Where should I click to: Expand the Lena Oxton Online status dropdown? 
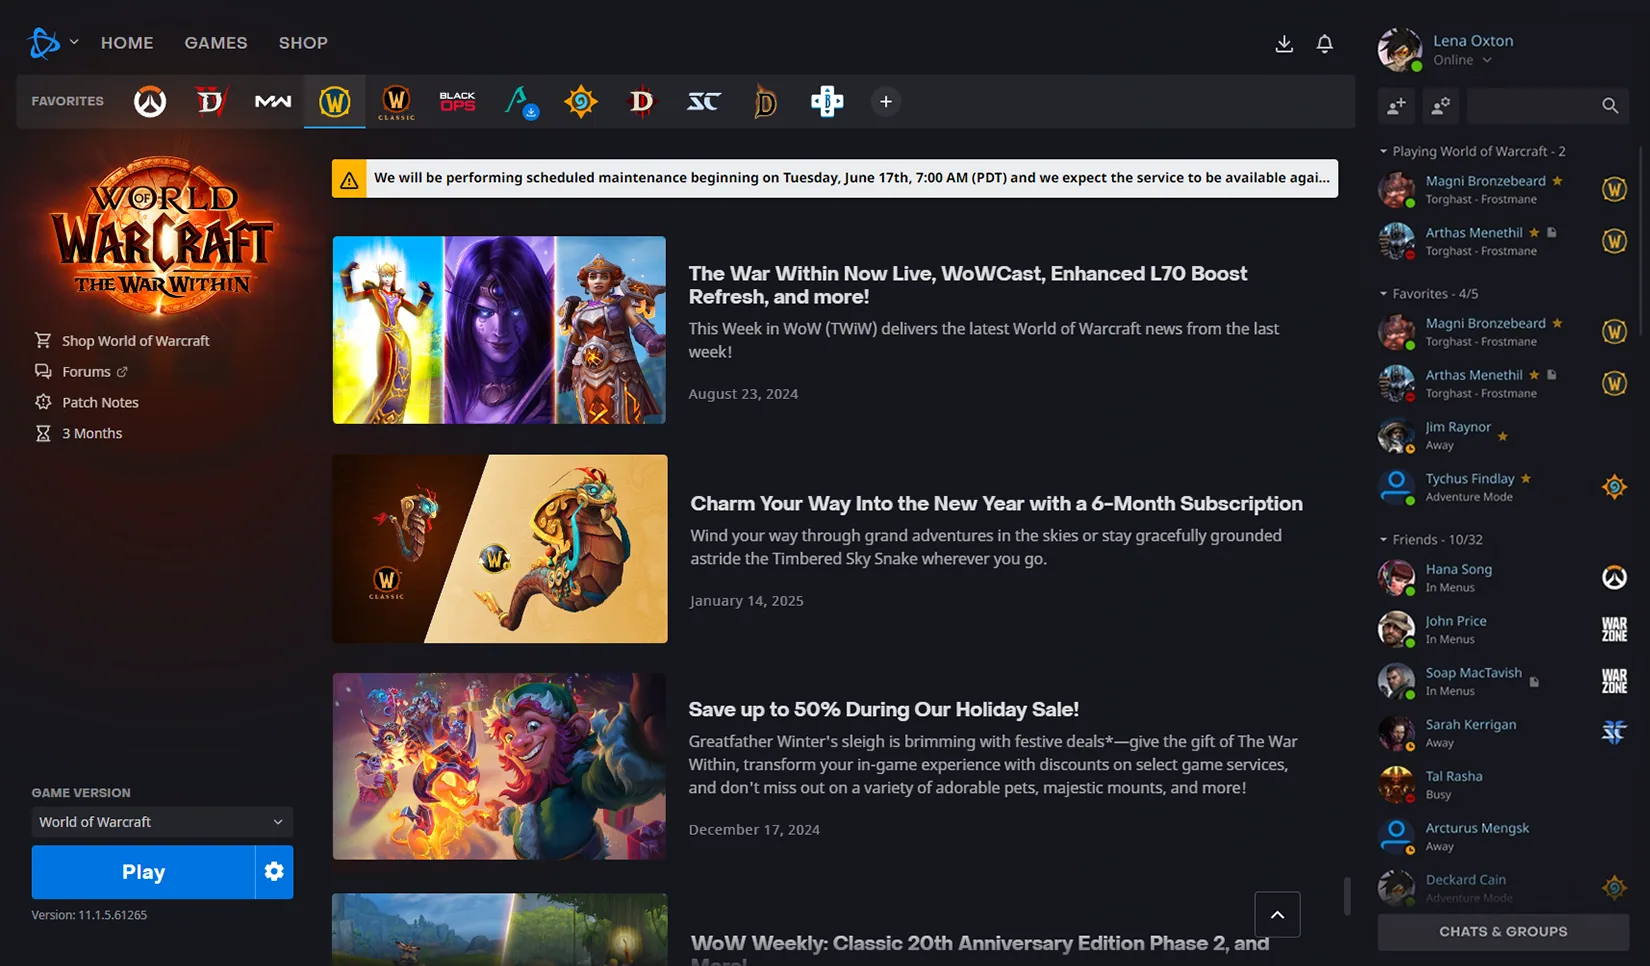[x=1463, y=60]
